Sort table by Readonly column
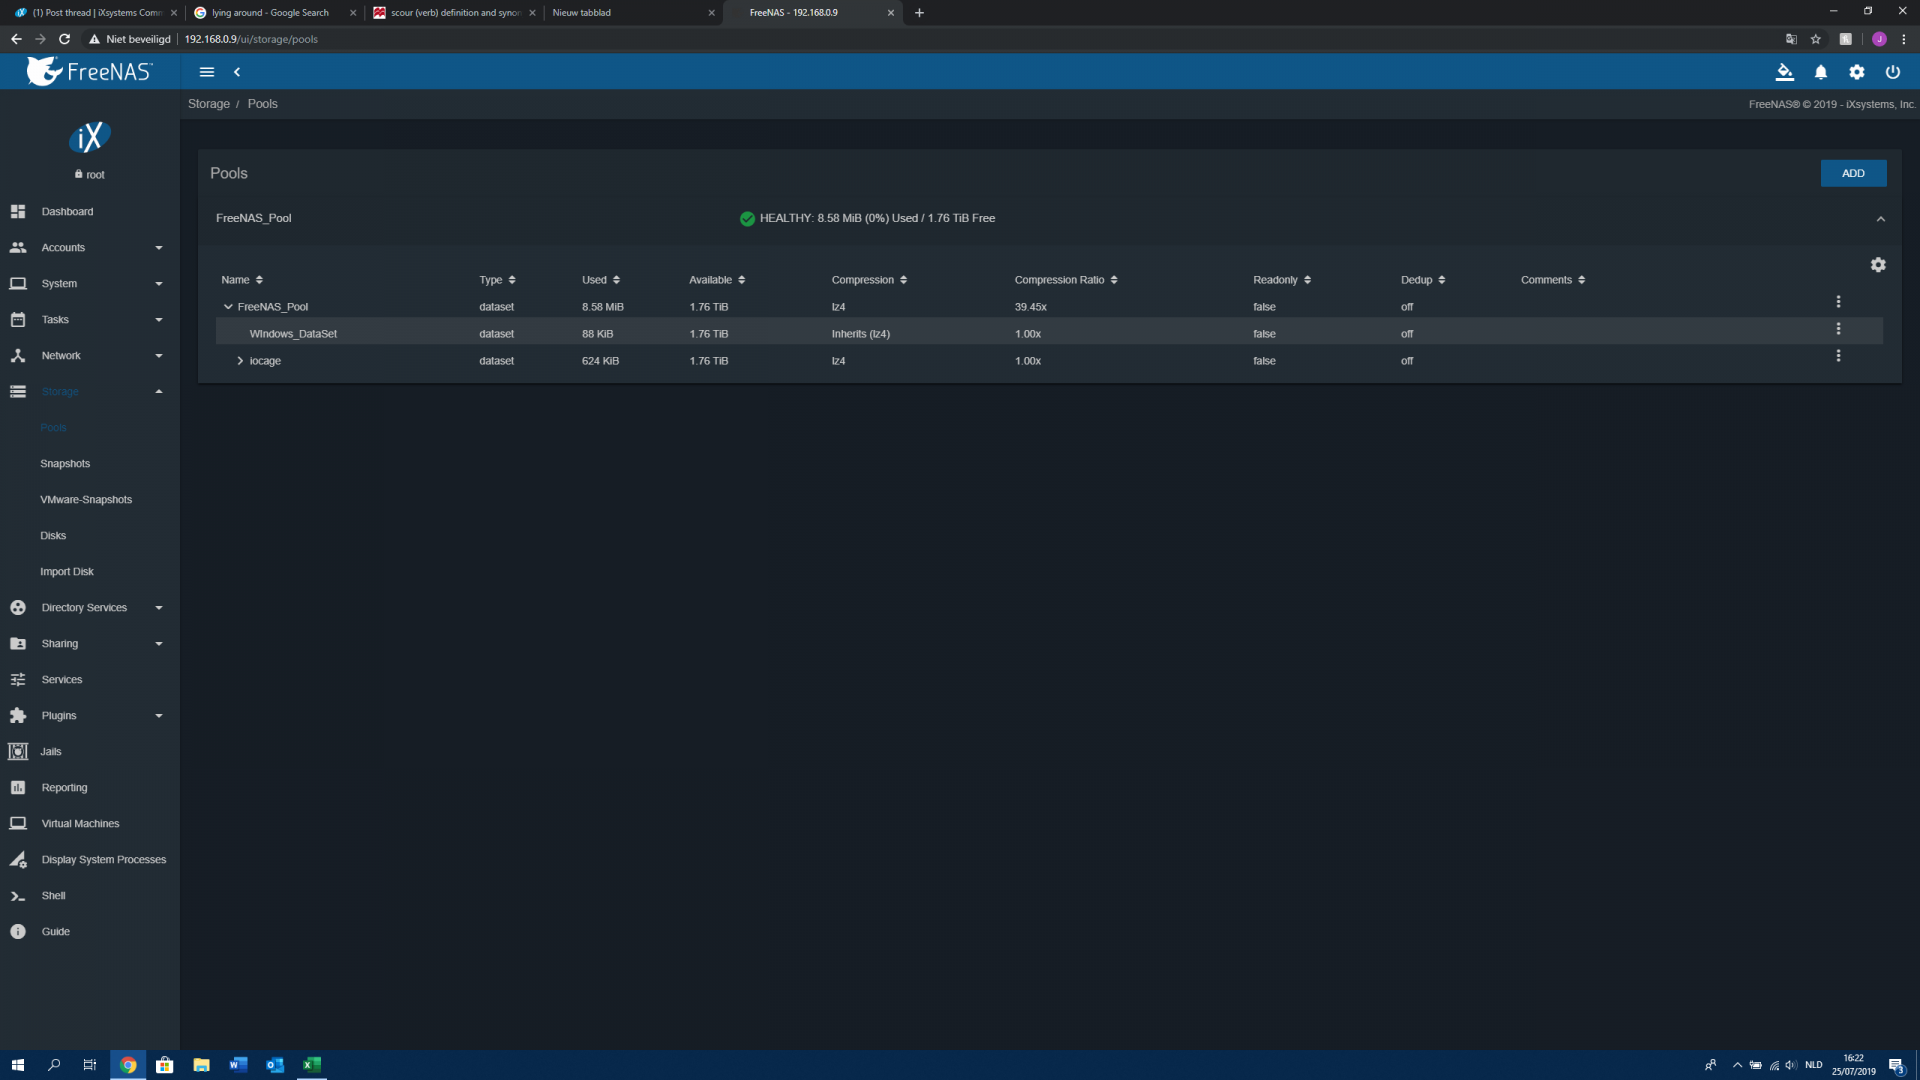 click(x=1282, y=280)
